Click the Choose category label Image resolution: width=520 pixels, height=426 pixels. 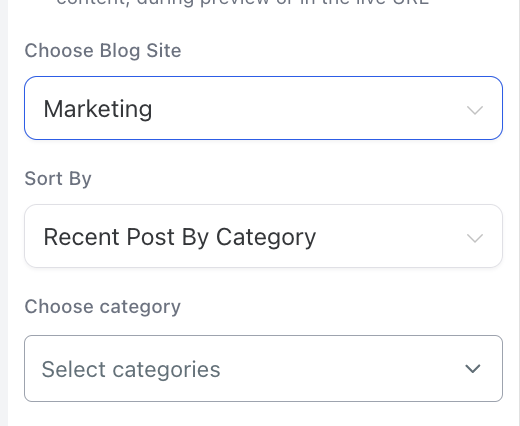pos(102,307)
